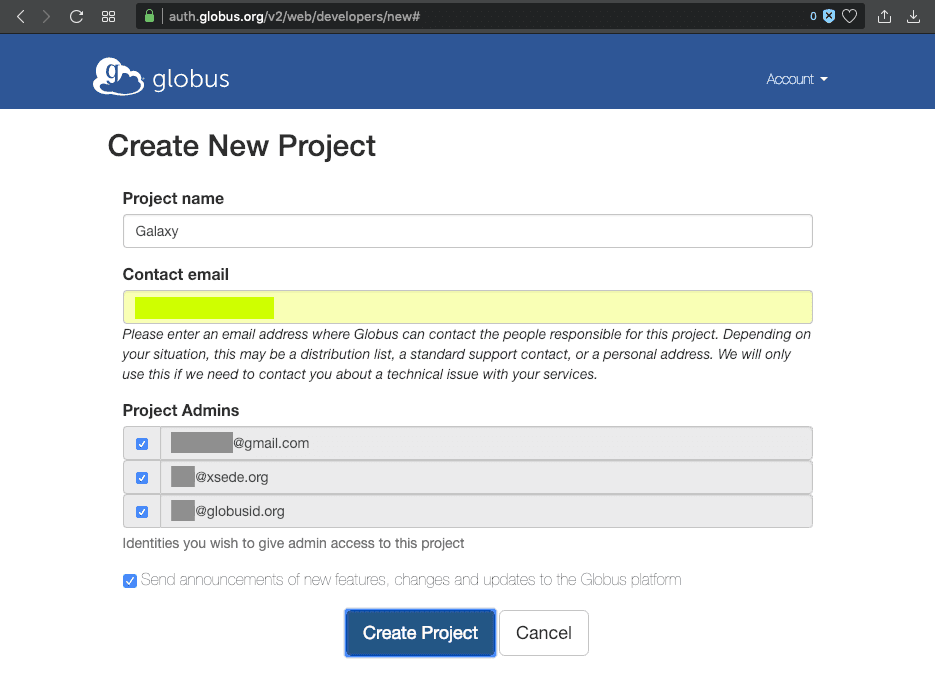The width and height of the screenshot is (935, 677).
Task: Reload the page with the refresh icon
Action: [76, 16]
